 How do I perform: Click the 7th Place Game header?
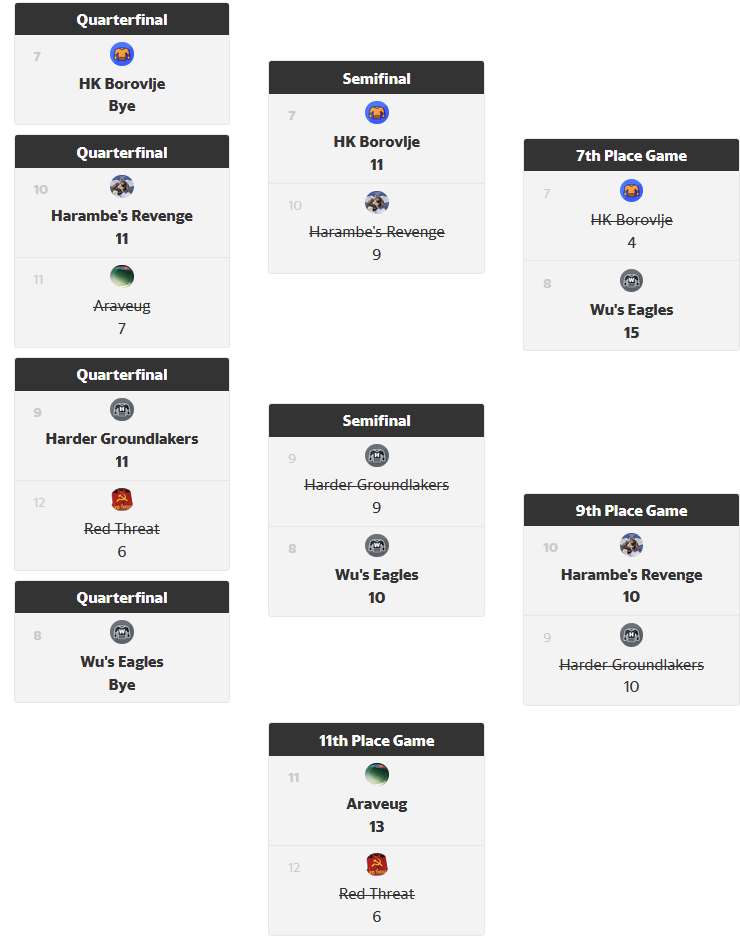pyautogui.click(x=631, y=156)
